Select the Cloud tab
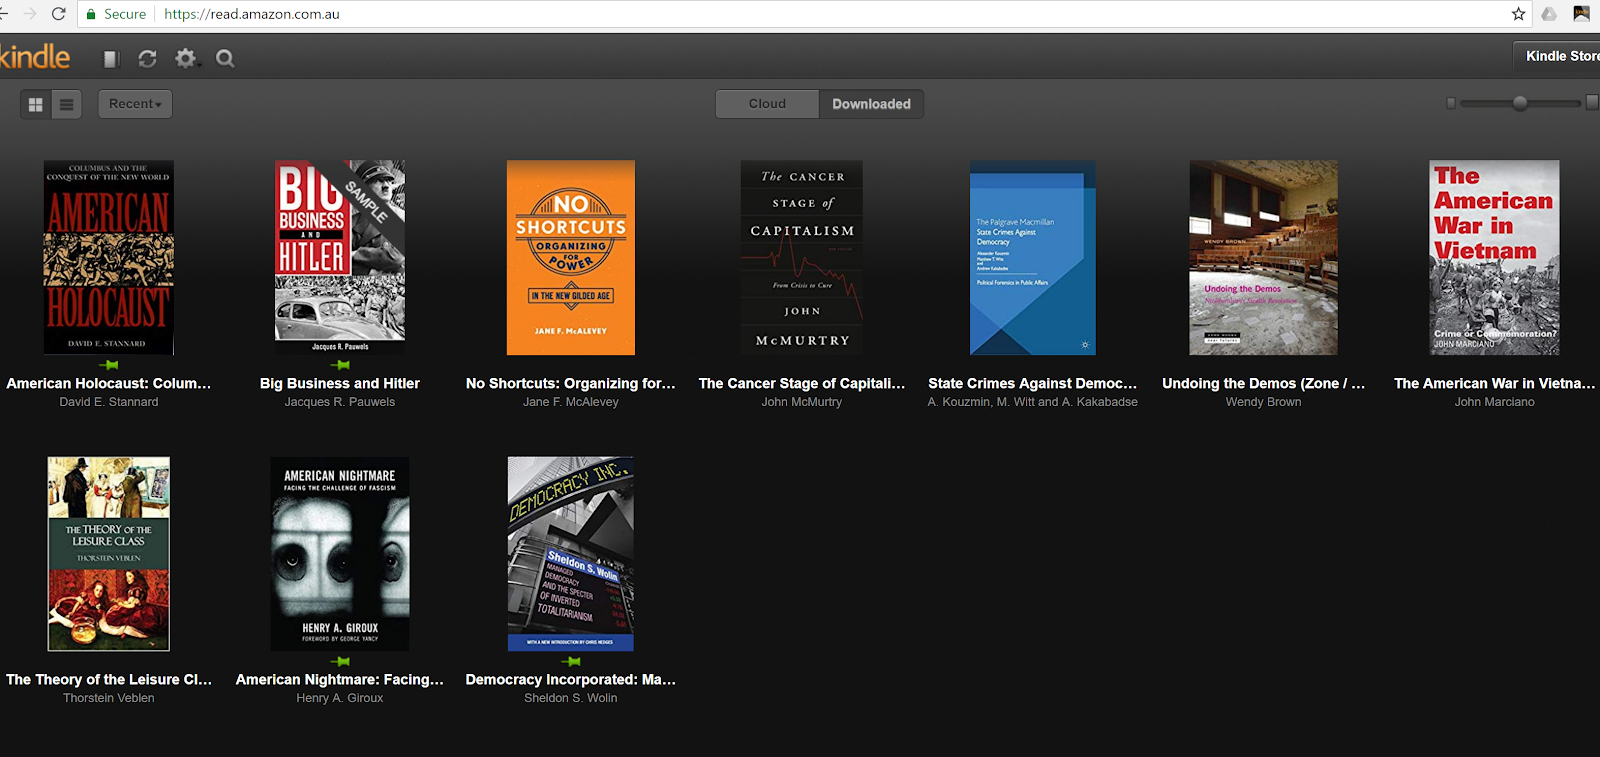1600x757 pixels. [767, 104]
